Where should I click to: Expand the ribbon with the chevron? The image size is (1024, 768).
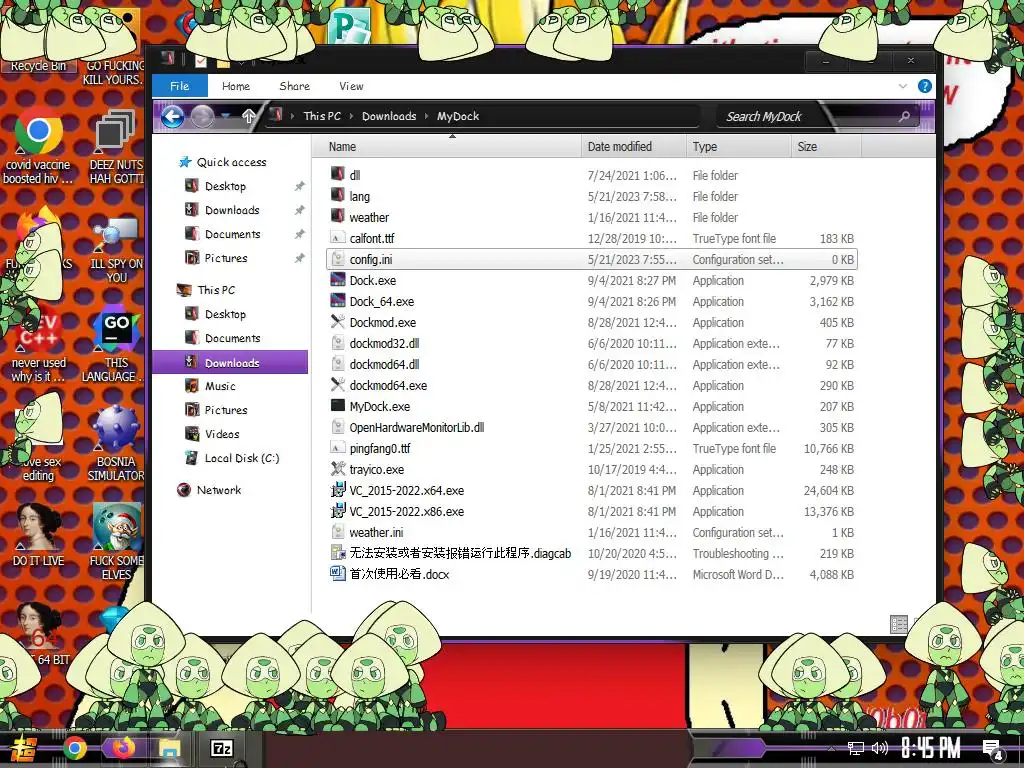click(x=903, y=86)
